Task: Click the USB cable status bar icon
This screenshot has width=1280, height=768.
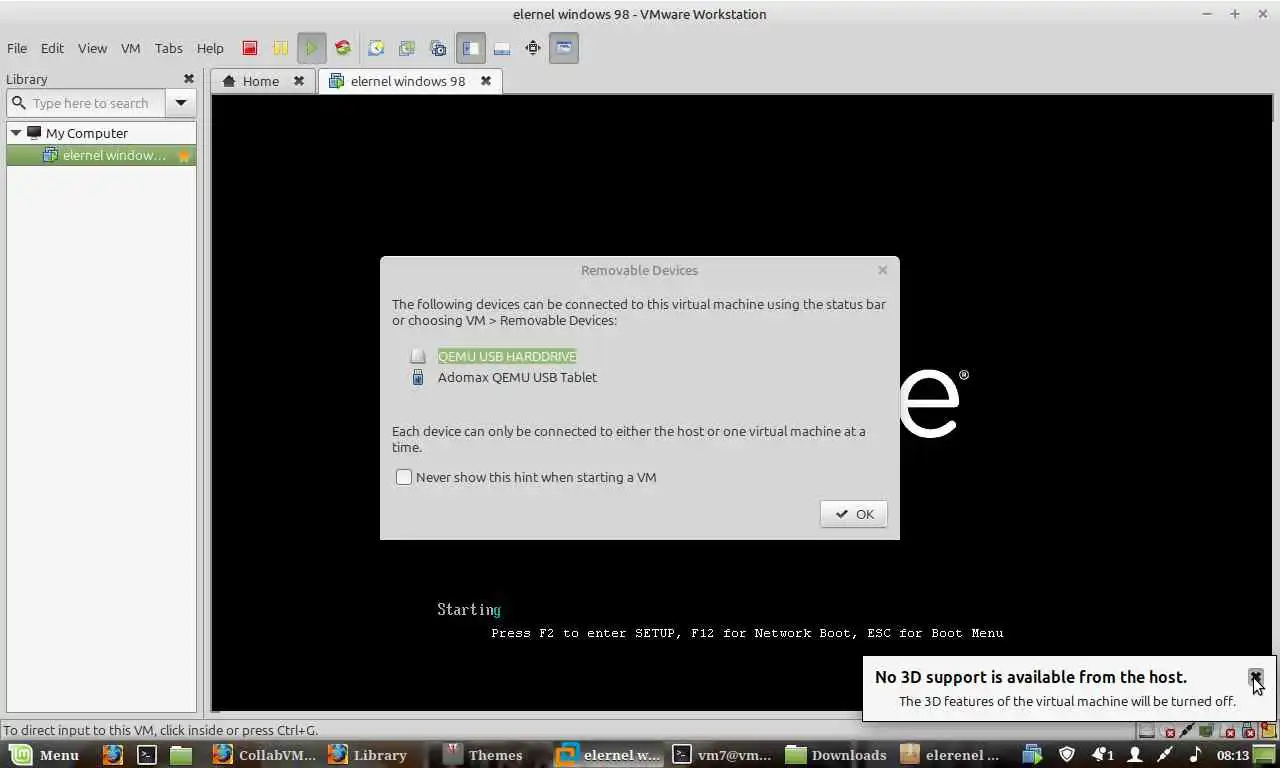Action: pos(1187,731)
